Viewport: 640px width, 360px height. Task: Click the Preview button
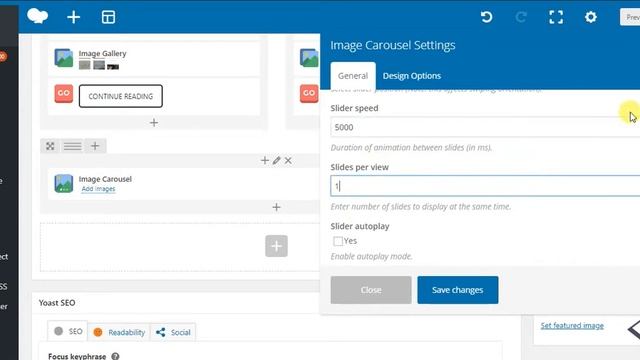(x=630, y=17)
